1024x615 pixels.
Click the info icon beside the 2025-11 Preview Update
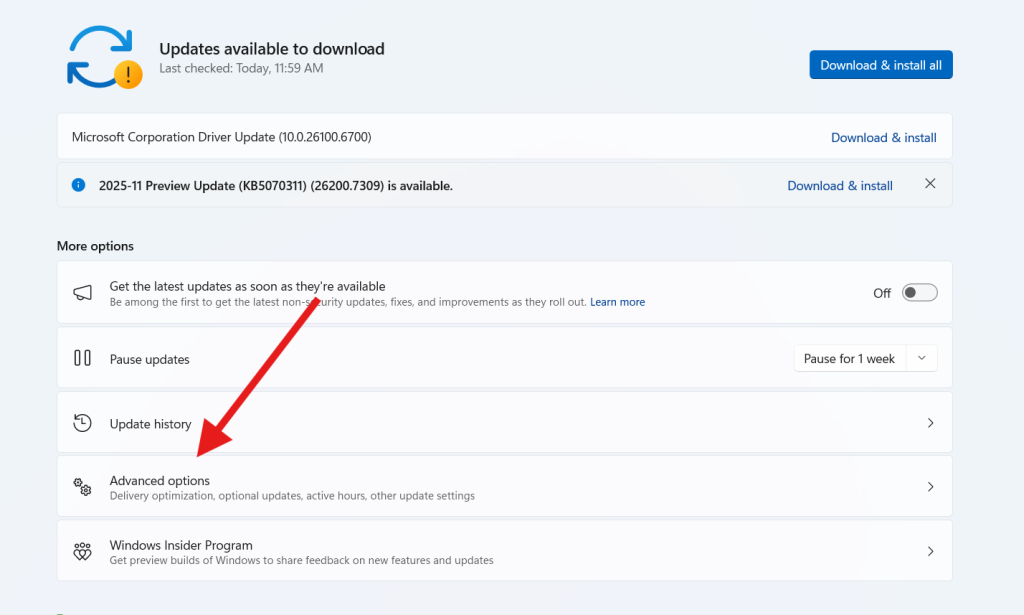pyautogui.click(x=79, y=185)
